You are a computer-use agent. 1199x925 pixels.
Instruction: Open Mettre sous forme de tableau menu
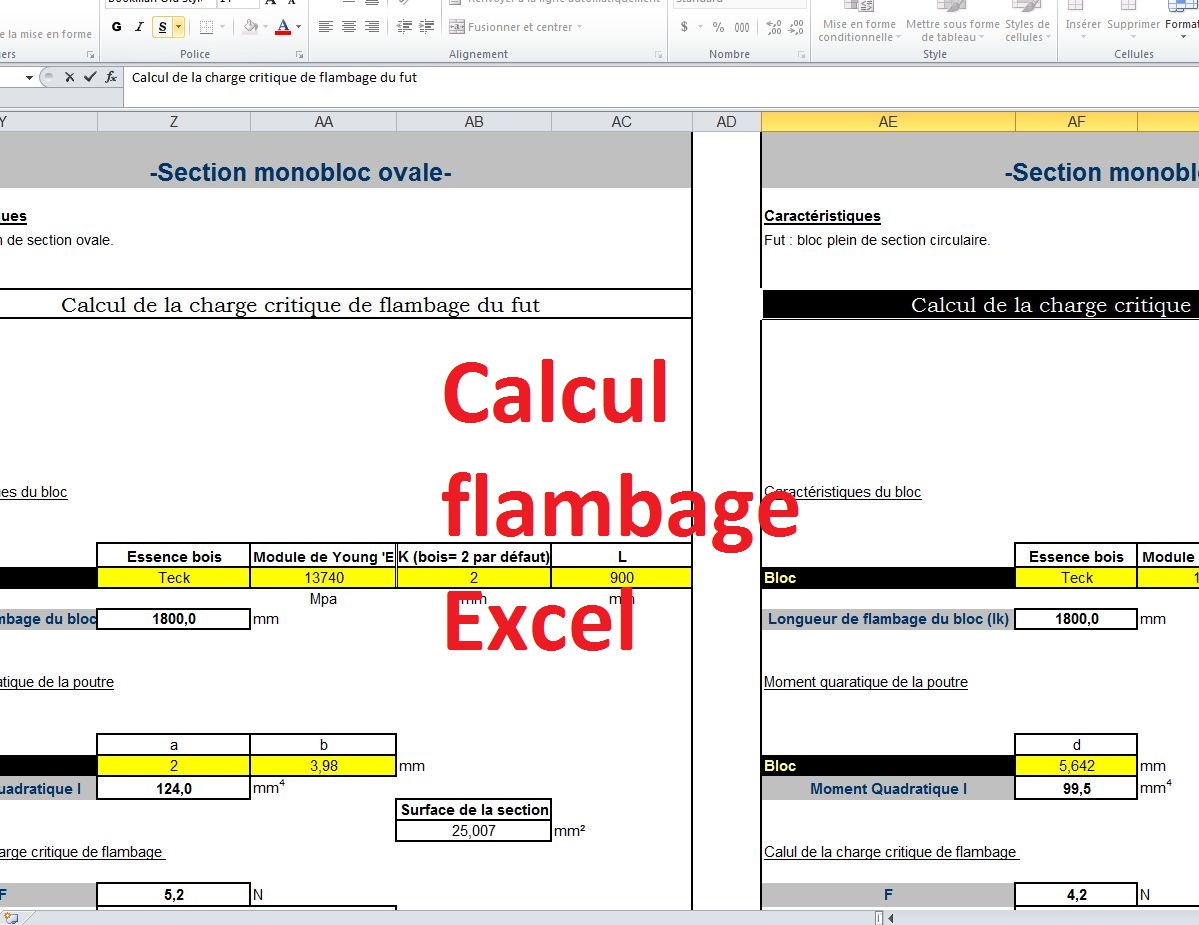tap(952, 21)
